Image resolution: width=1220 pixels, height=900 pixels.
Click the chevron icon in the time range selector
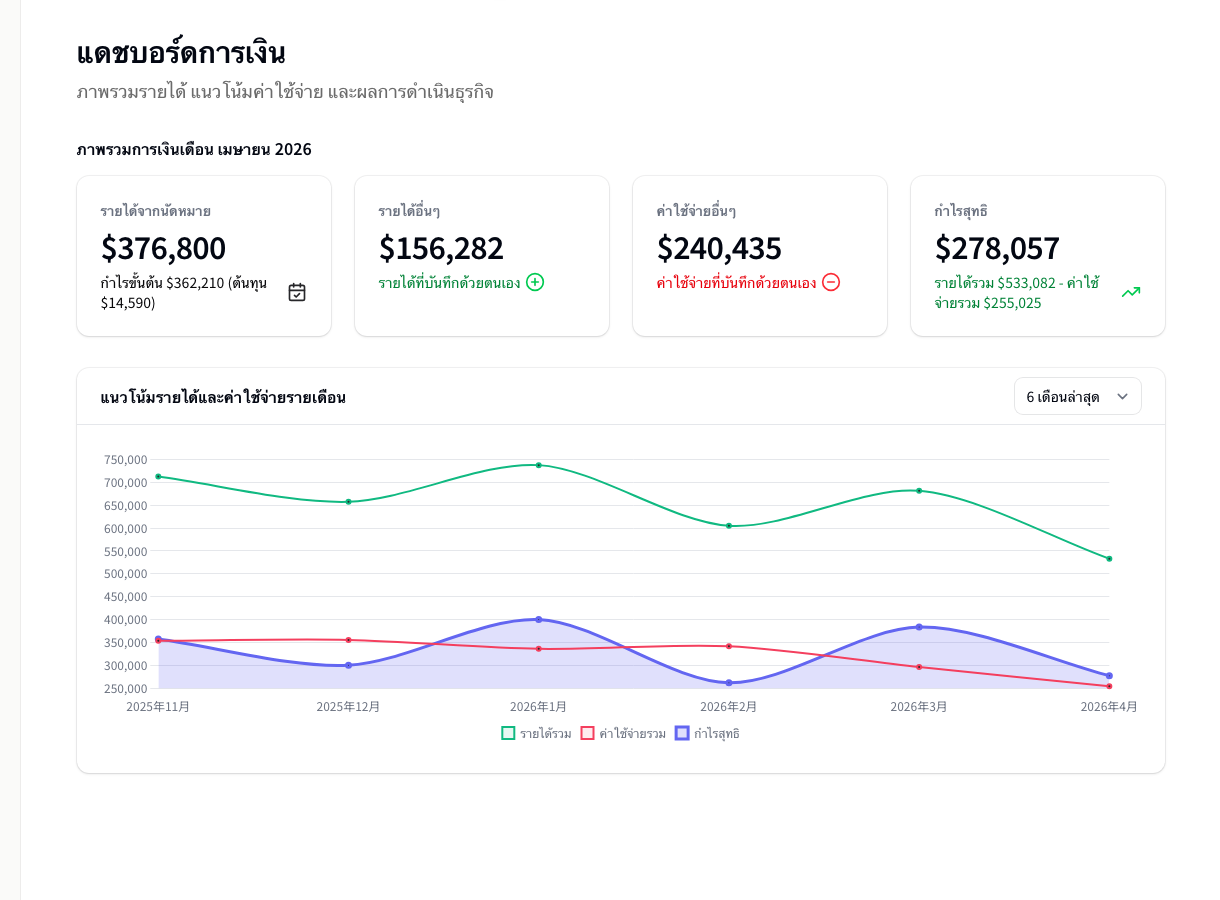[x=1123, y=396]
